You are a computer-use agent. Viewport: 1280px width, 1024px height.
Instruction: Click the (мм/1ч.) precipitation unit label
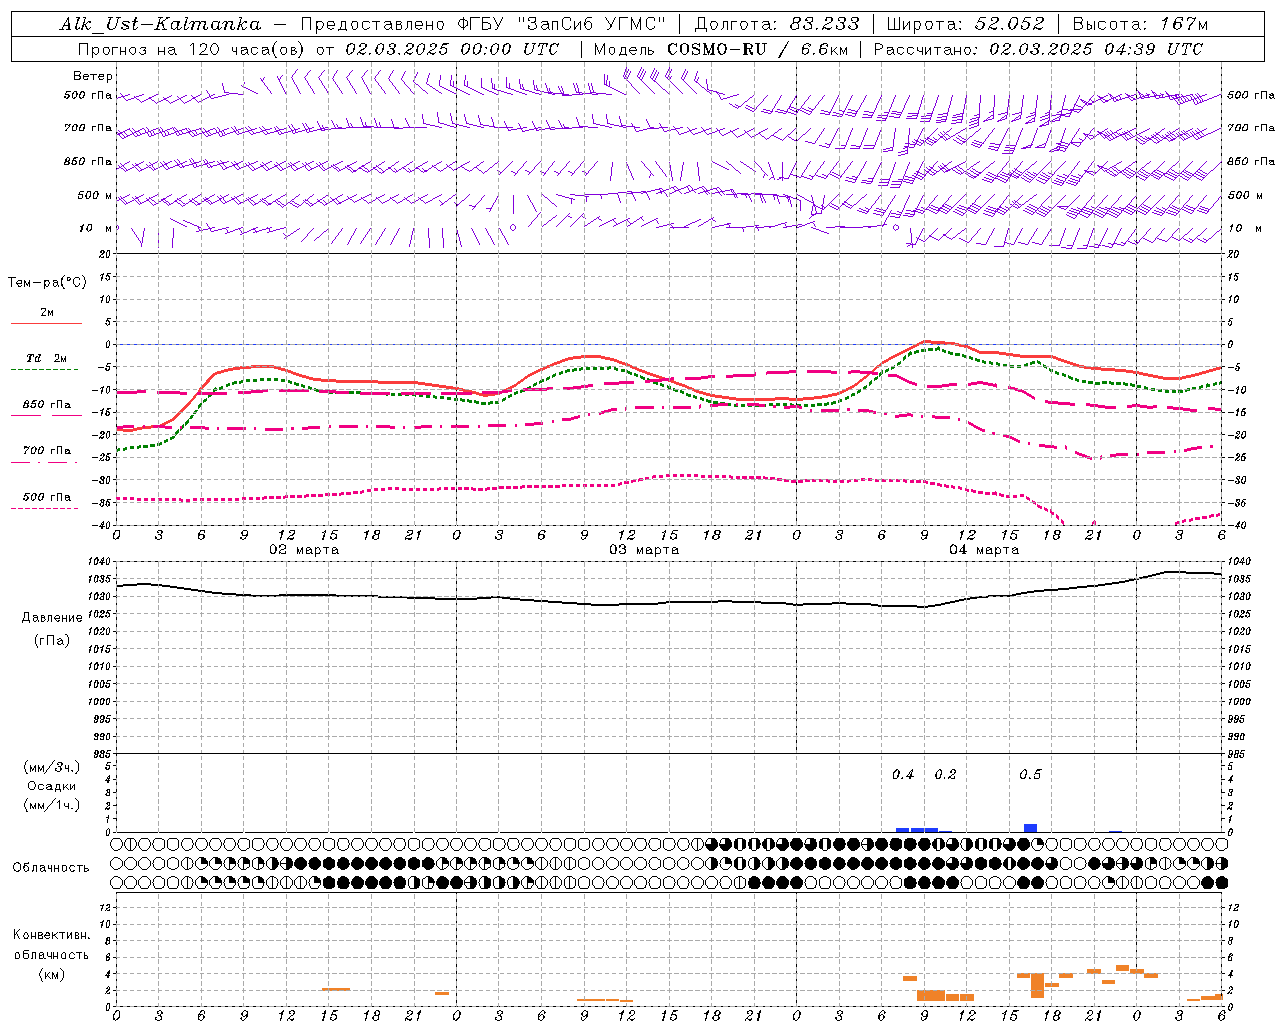click(x=52, y=805)
